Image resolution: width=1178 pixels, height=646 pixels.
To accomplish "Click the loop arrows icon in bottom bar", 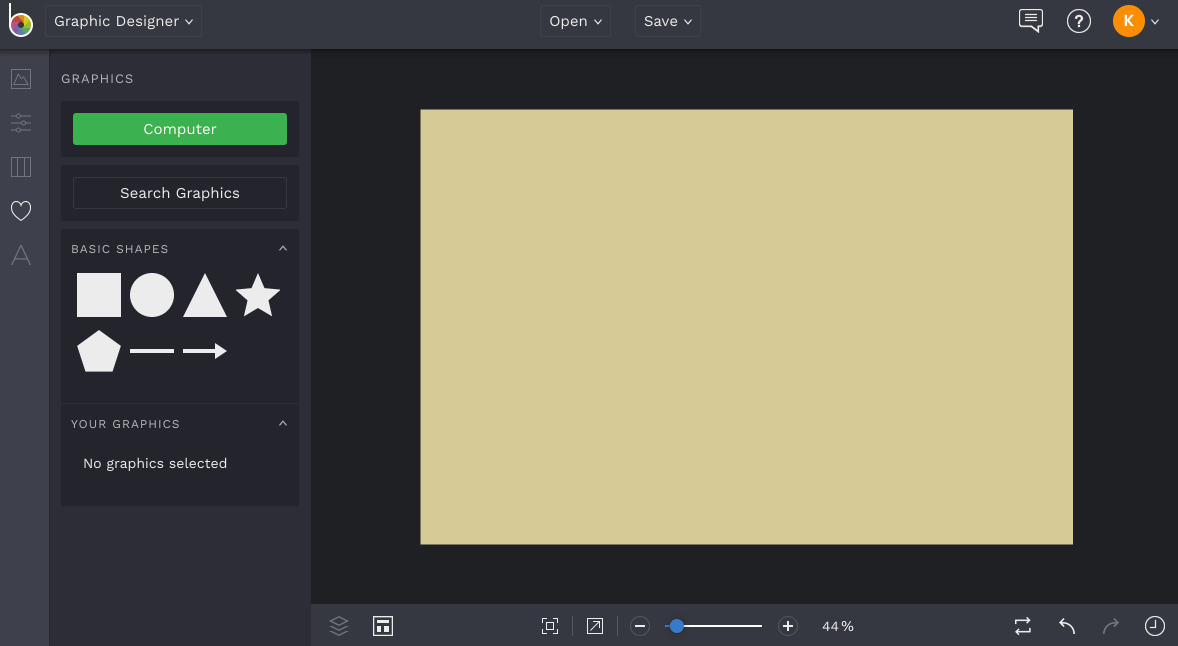I will 1022,626.
